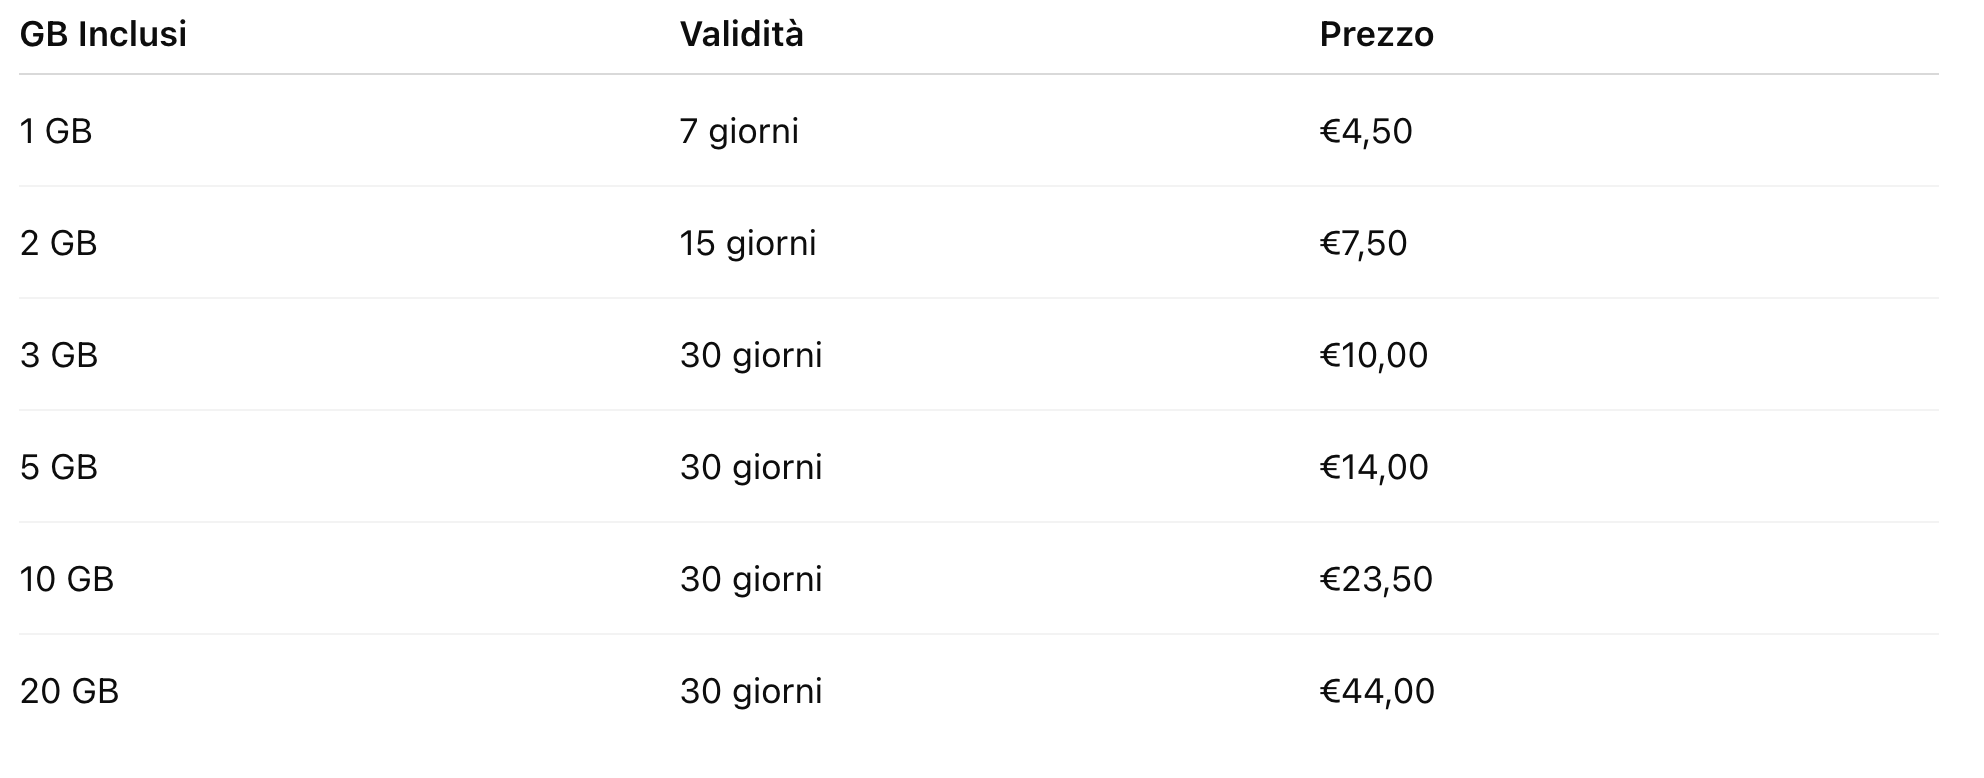Select the 1 GB plan cell
Image resolution: width=1984 pixels, height=778 pixels.
pyautogui.click(x=56, y=131)
